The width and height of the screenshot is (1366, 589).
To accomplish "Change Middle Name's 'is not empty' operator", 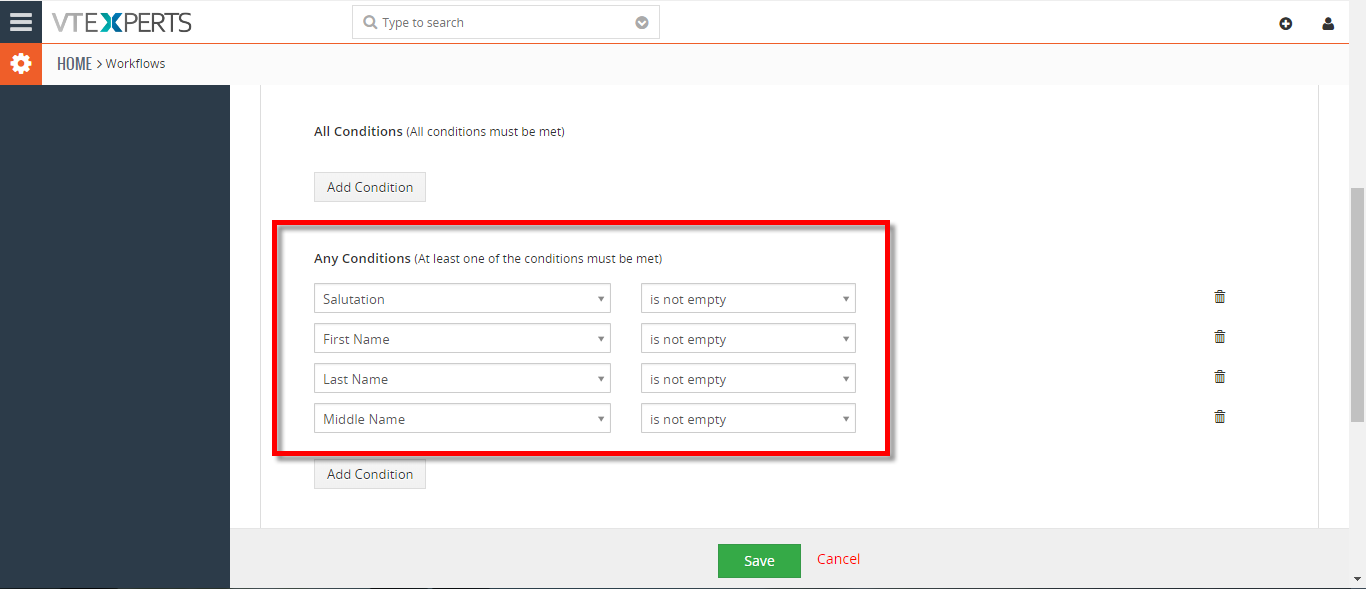I will pyautogui.click(x=748, y=419).
